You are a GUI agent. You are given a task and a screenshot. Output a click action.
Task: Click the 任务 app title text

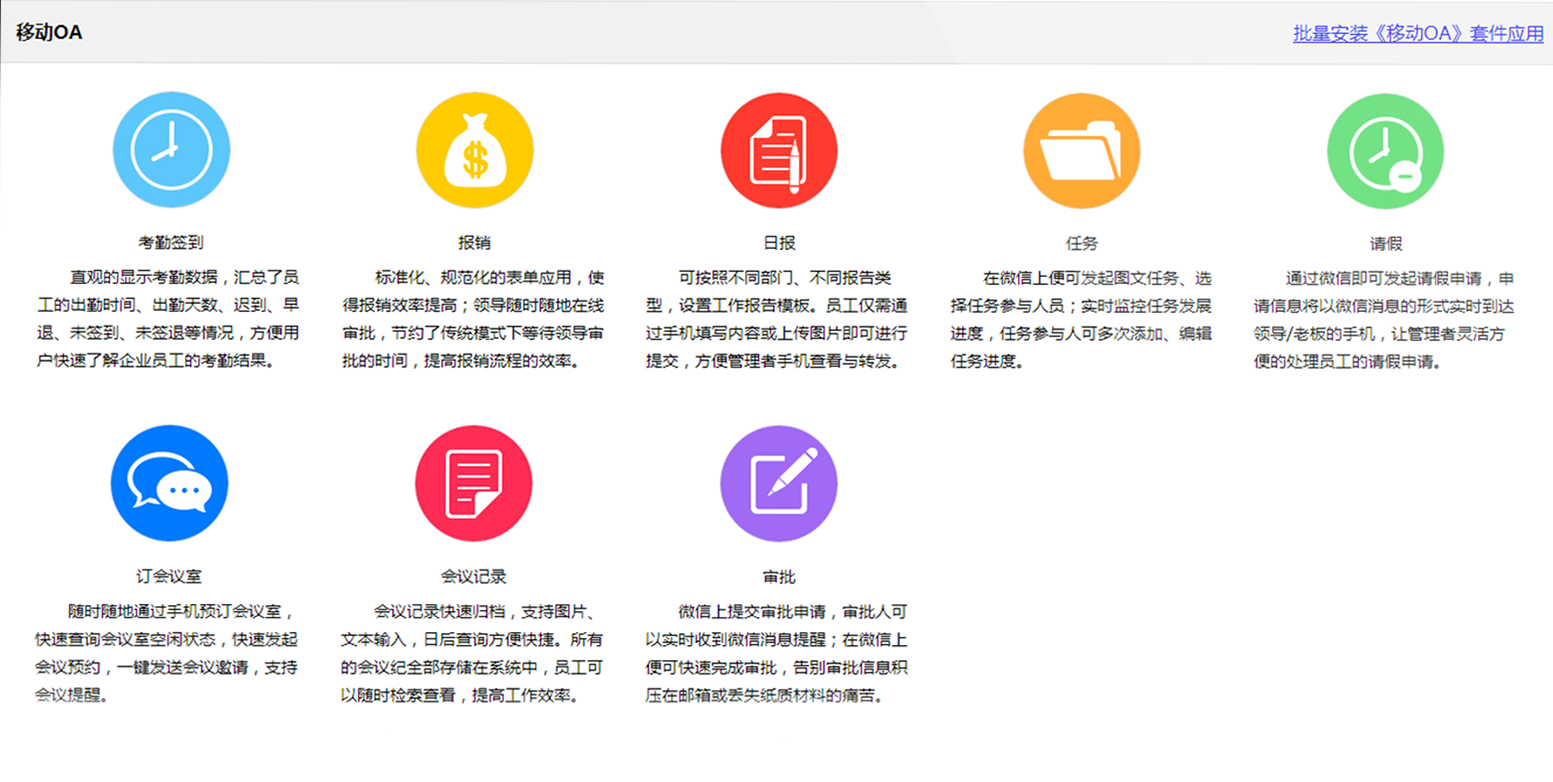coord(1082,243)
